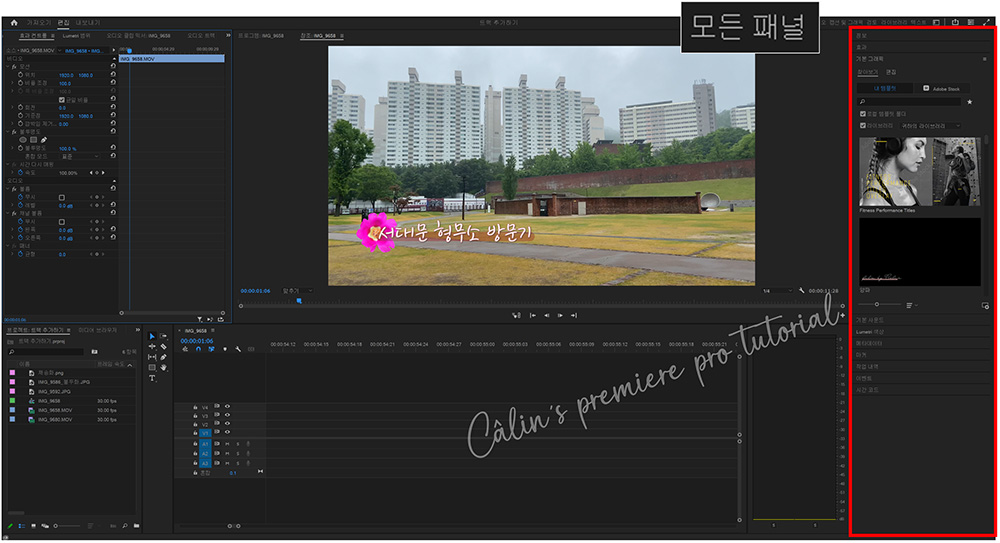Click the create ellipse mask icon

(x=23, y=140)
